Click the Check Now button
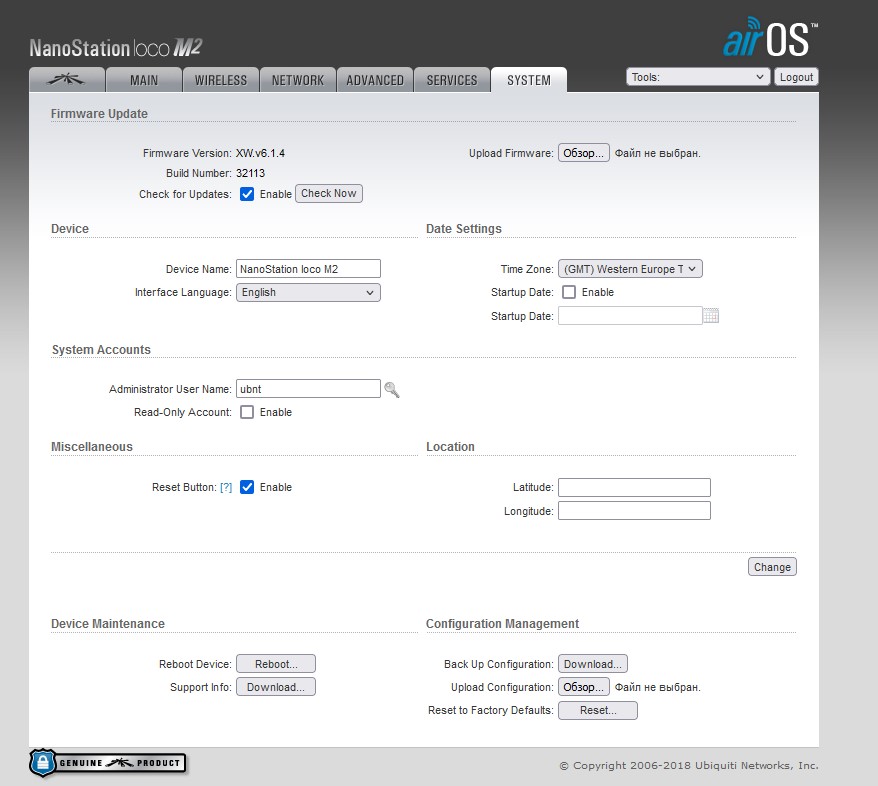 tap(329, 193)
